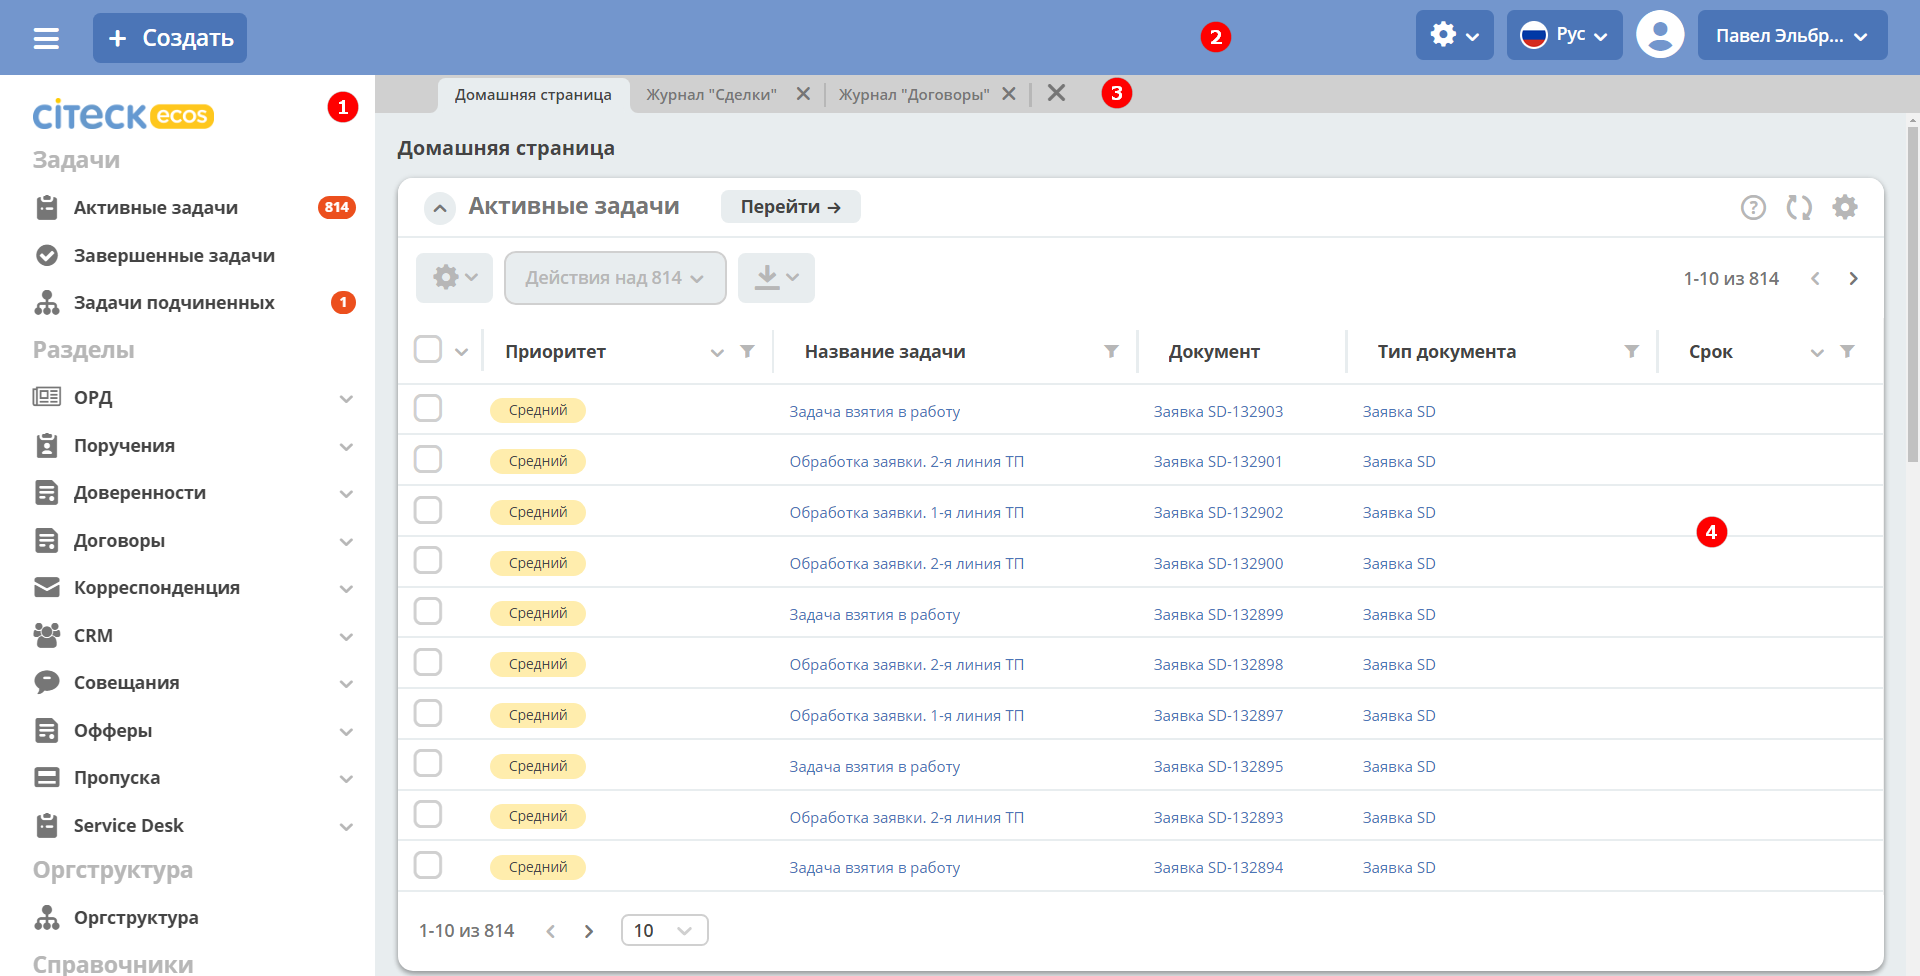Open task Задача взятия в работу for SD-132894
The image size is (1920, 976).
tap(874, 868)
